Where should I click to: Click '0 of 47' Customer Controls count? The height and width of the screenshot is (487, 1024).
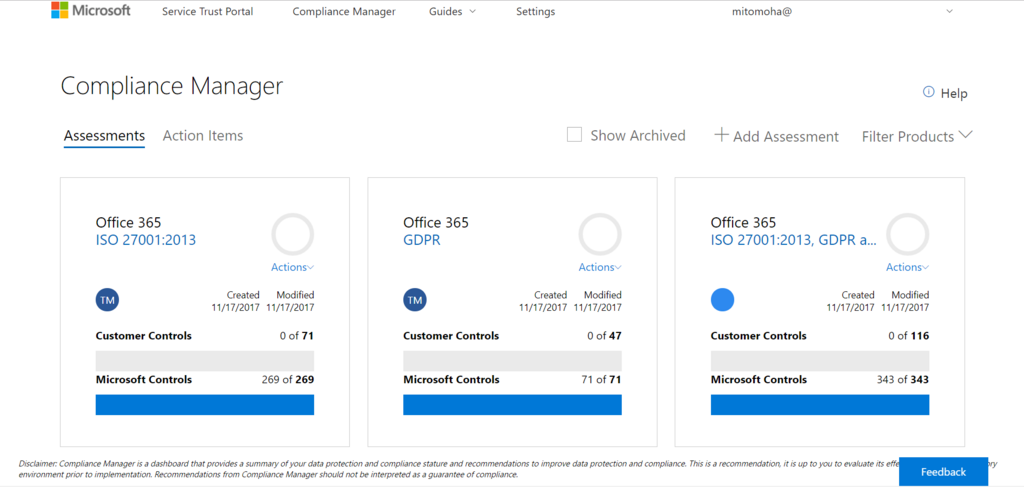[x=604, y=336]
